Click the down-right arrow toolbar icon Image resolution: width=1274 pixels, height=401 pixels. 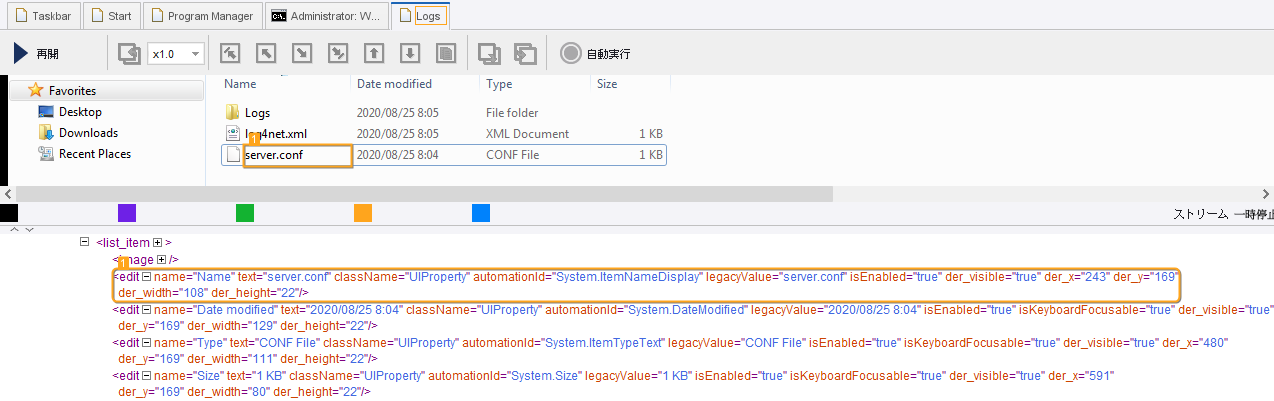pos(302,54)
